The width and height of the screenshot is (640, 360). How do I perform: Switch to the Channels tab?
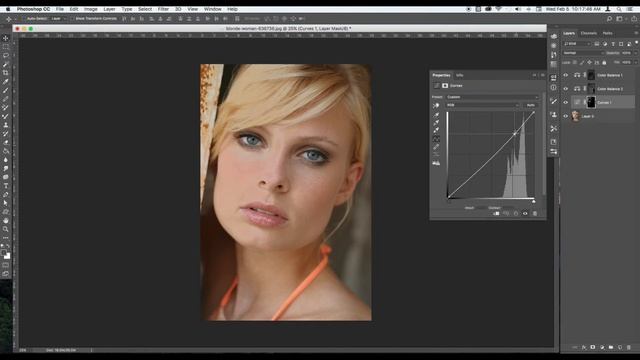588,33
